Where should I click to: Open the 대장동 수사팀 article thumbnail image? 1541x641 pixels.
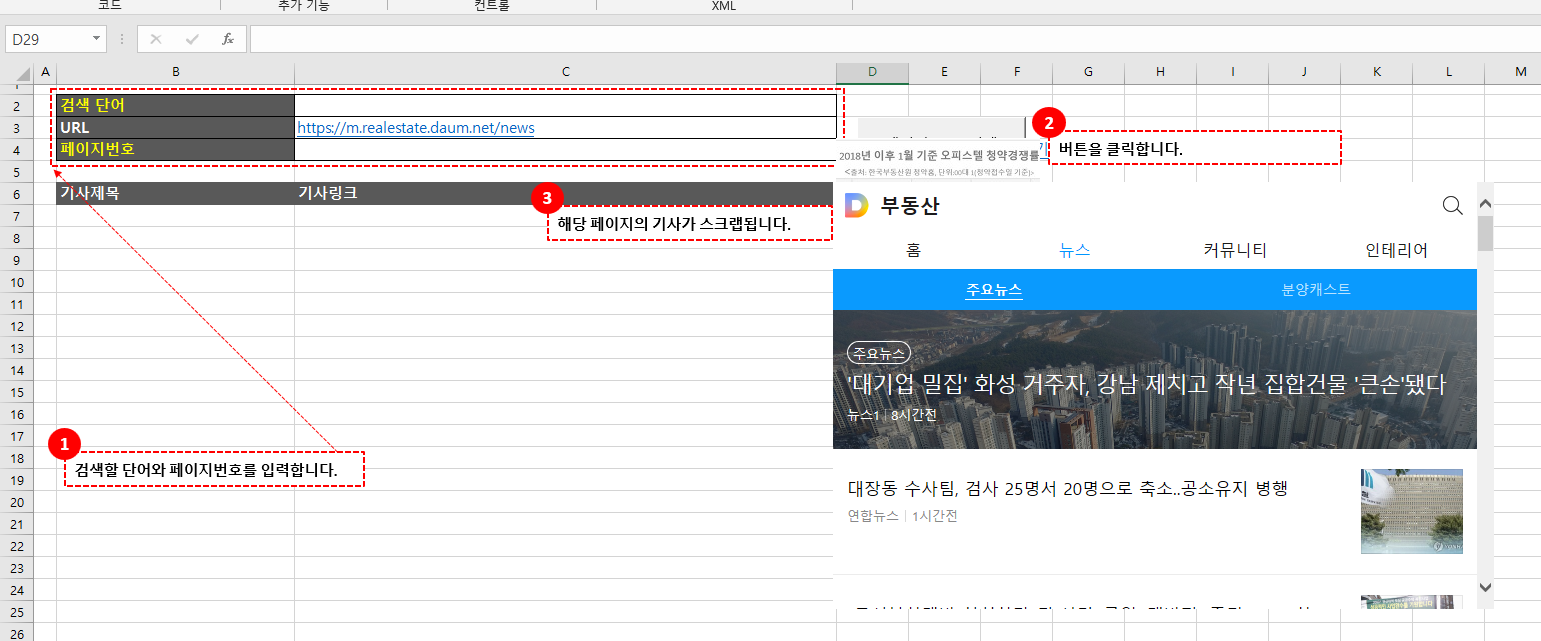(x=1411, y=511)
